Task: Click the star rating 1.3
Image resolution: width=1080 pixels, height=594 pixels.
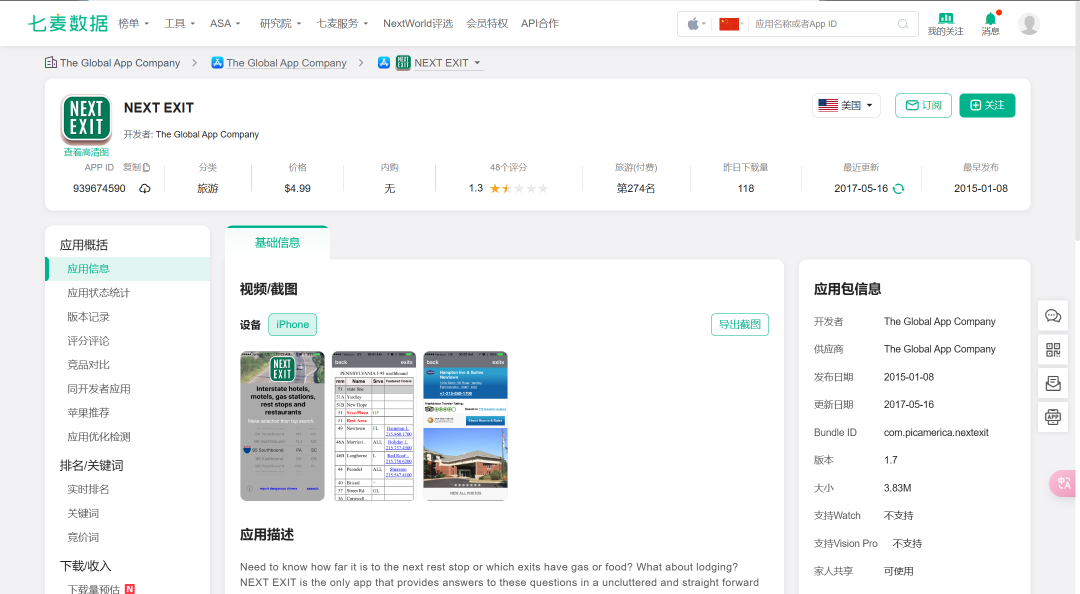Action: pyautogui.click(x=508, y=188)
